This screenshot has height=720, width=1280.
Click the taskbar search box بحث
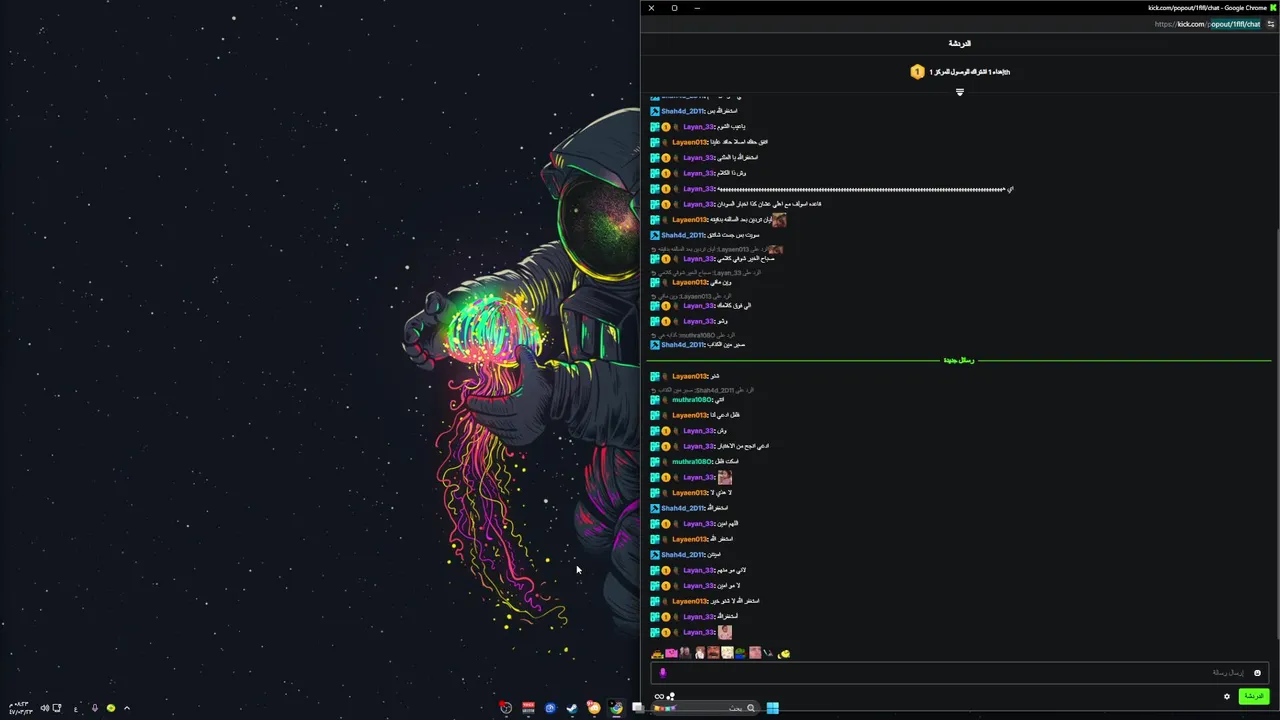click(x=706, y=708)
